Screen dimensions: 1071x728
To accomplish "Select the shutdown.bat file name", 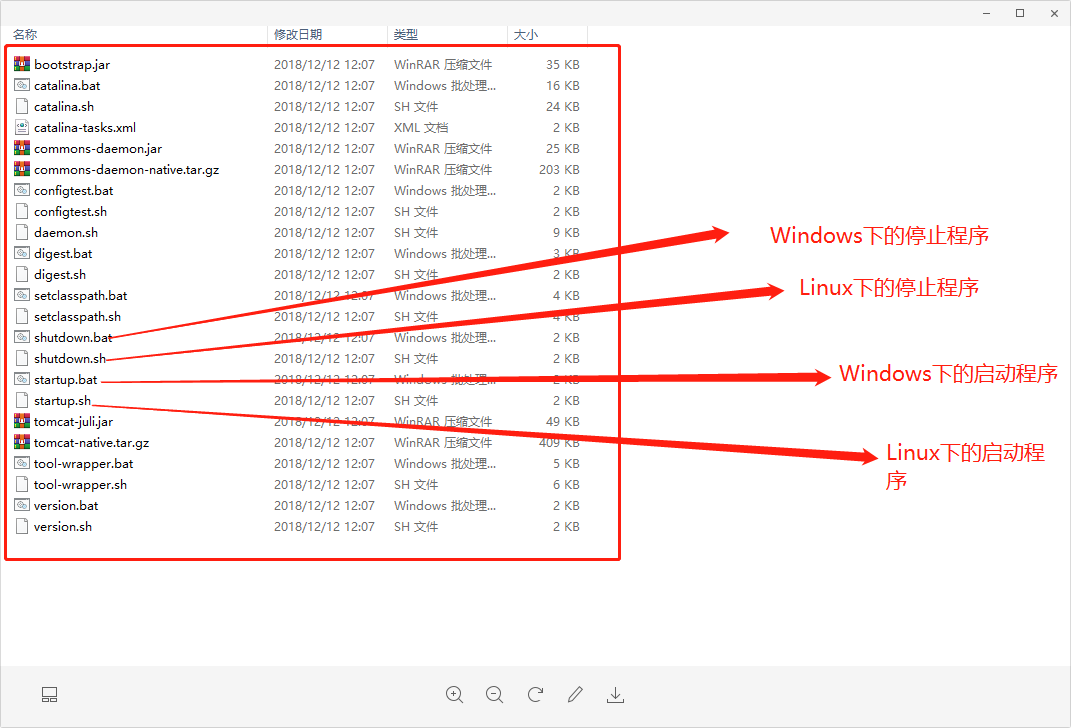I will point(73,337).
